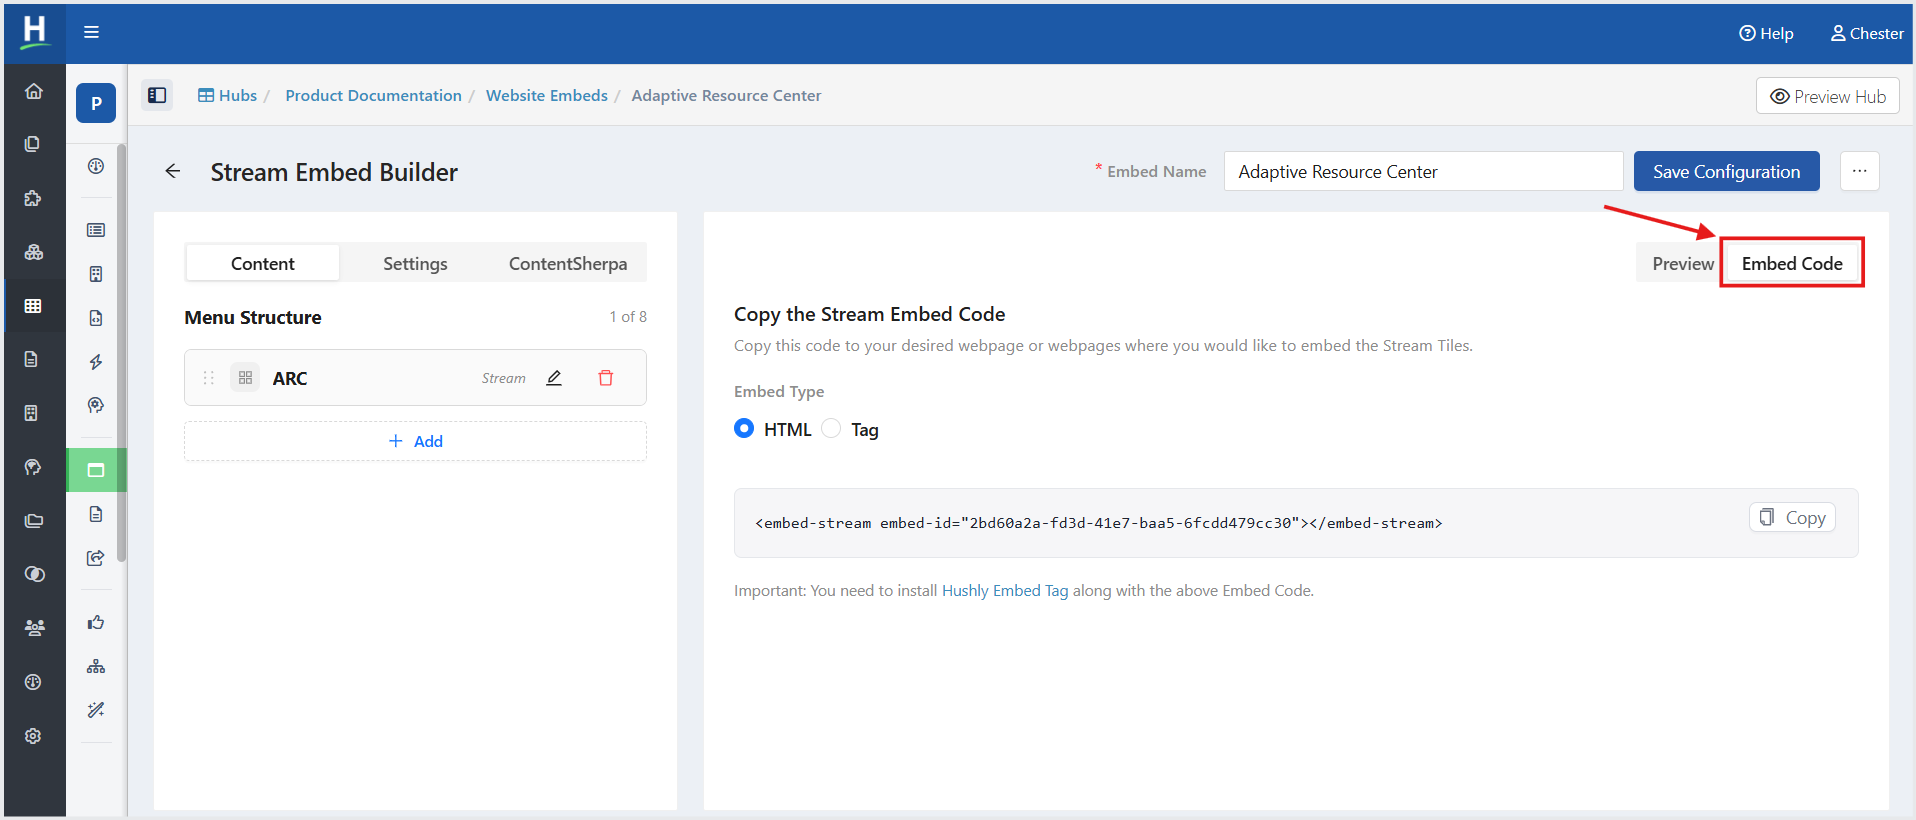1916x820 pixels.
Task: Delete the ARC menu item
Action: pos(606,378)
